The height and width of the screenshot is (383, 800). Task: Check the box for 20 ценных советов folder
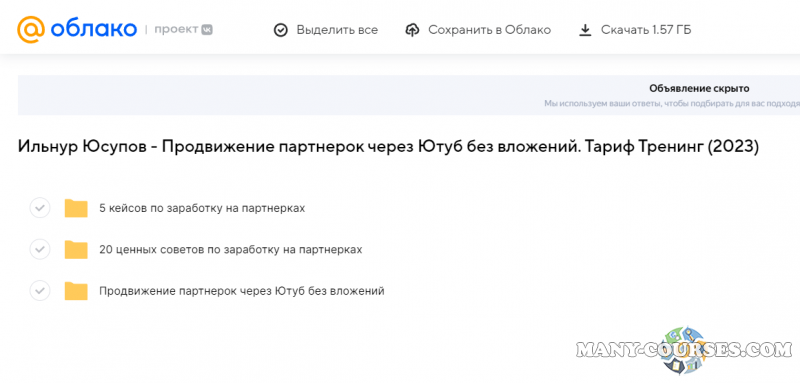tap(40, 249)
